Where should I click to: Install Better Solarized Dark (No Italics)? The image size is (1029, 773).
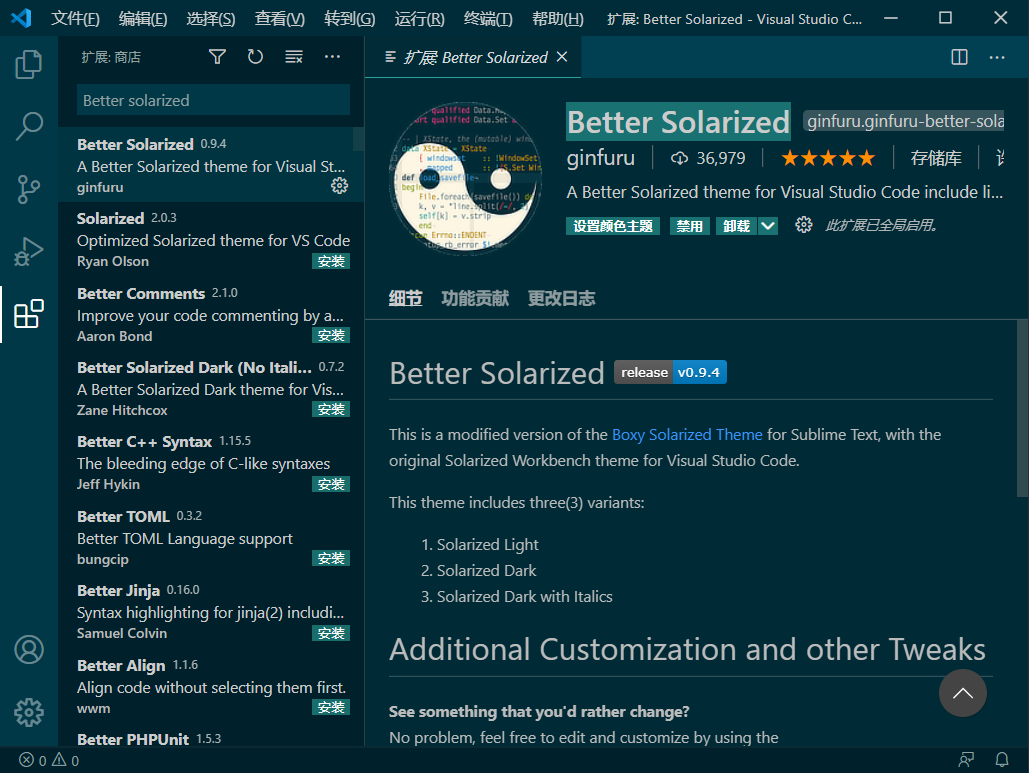[x=331, y=409]
